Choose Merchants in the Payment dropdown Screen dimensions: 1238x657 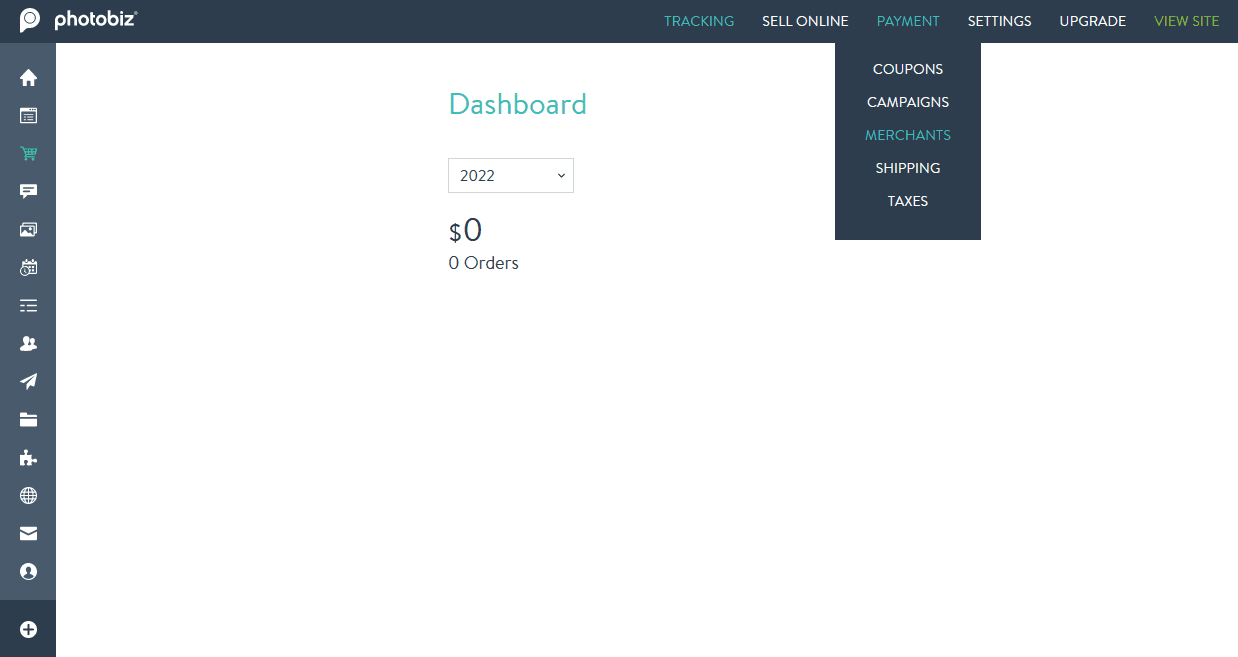click(x=907, y=135)
